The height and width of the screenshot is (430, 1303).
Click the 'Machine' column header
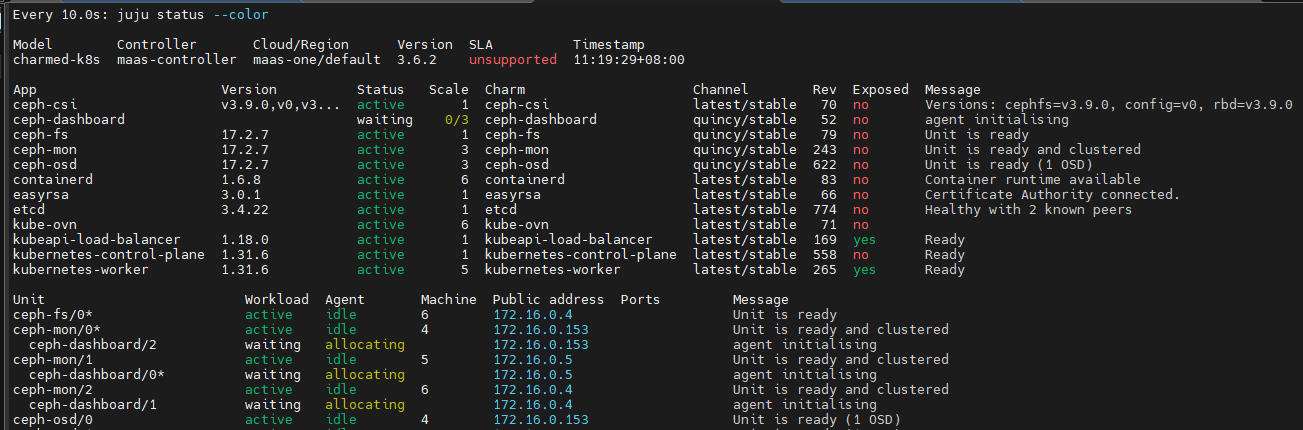coord(449,300)
